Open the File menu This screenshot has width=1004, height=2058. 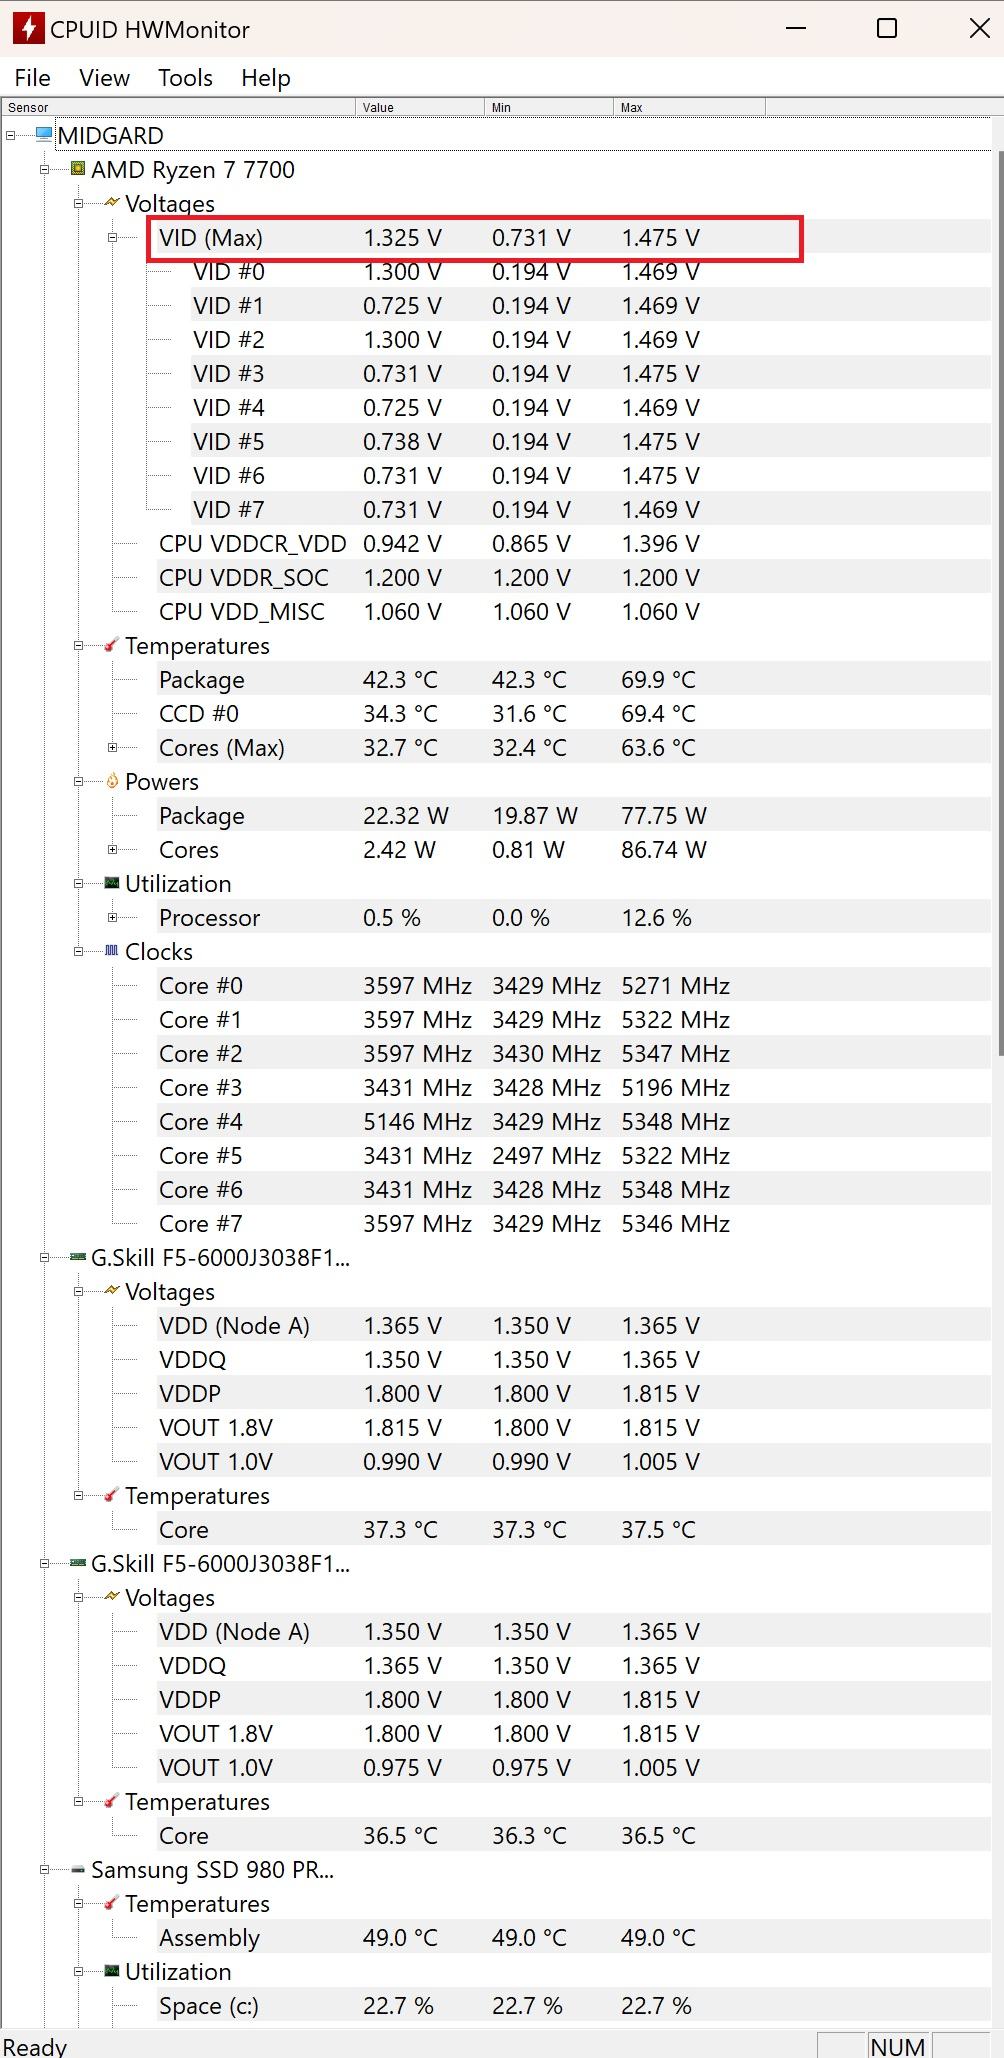click(x=32, y=78)
